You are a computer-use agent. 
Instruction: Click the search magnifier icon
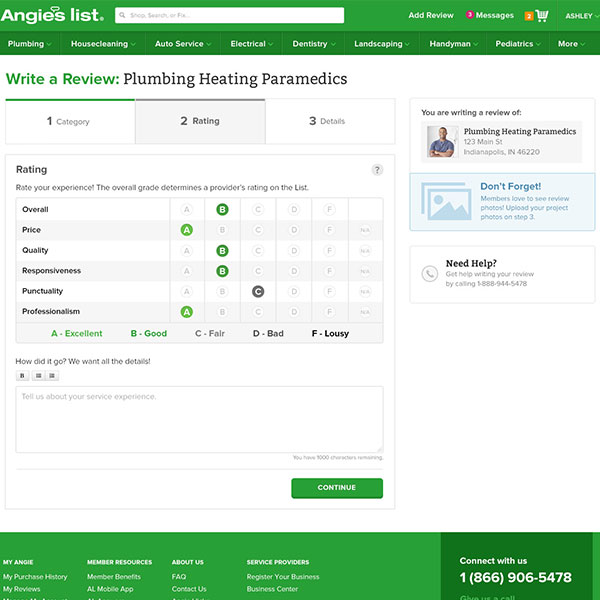122,16
